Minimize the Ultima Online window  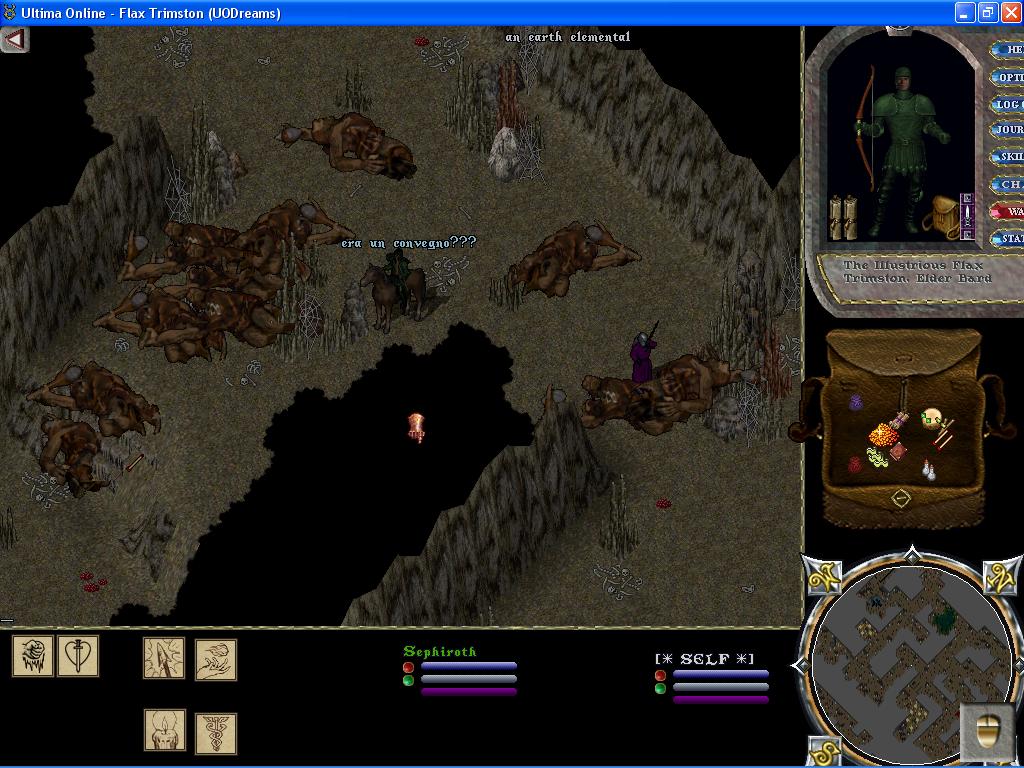[966, 13]
